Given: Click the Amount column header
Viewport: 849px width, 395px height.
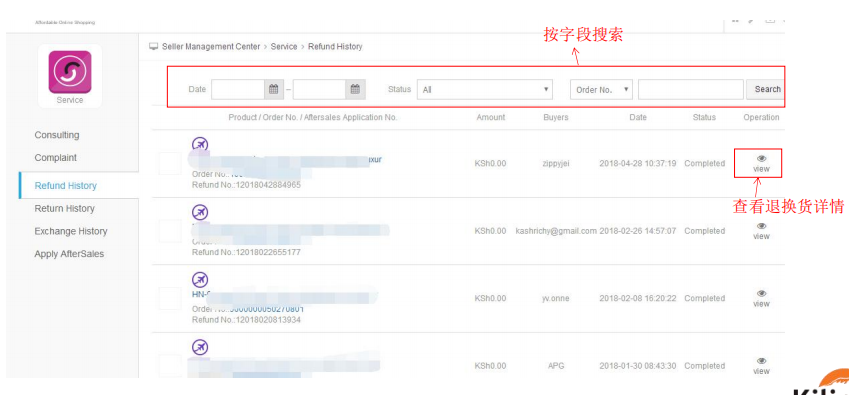Looking at the screenshot, I should pos(491,117).
